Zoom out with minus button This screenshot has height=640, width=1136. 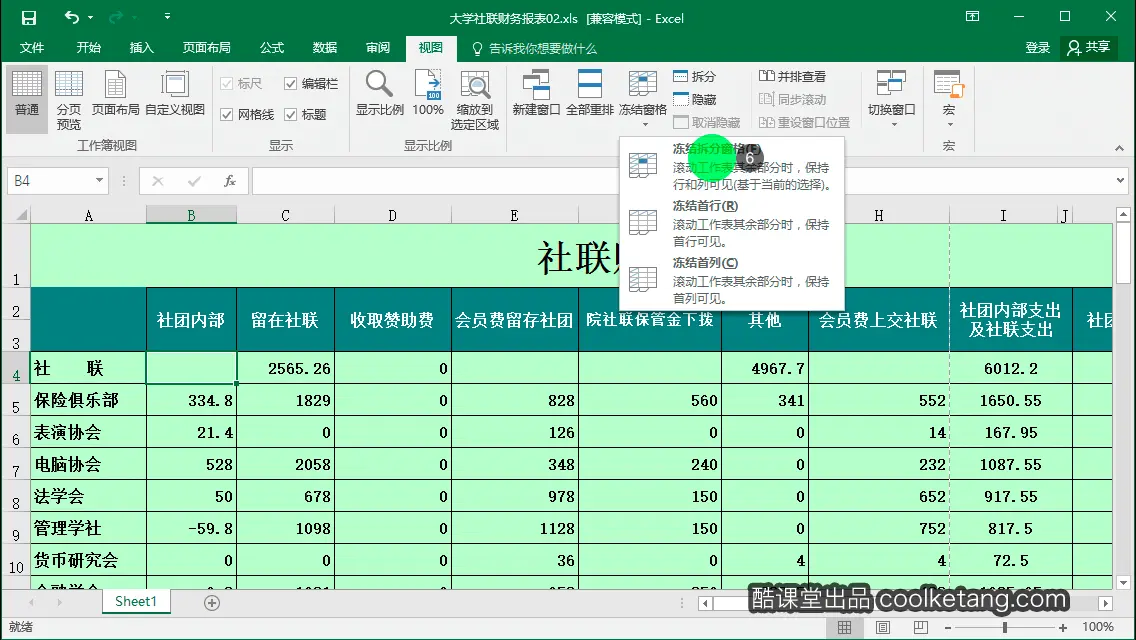948,628
